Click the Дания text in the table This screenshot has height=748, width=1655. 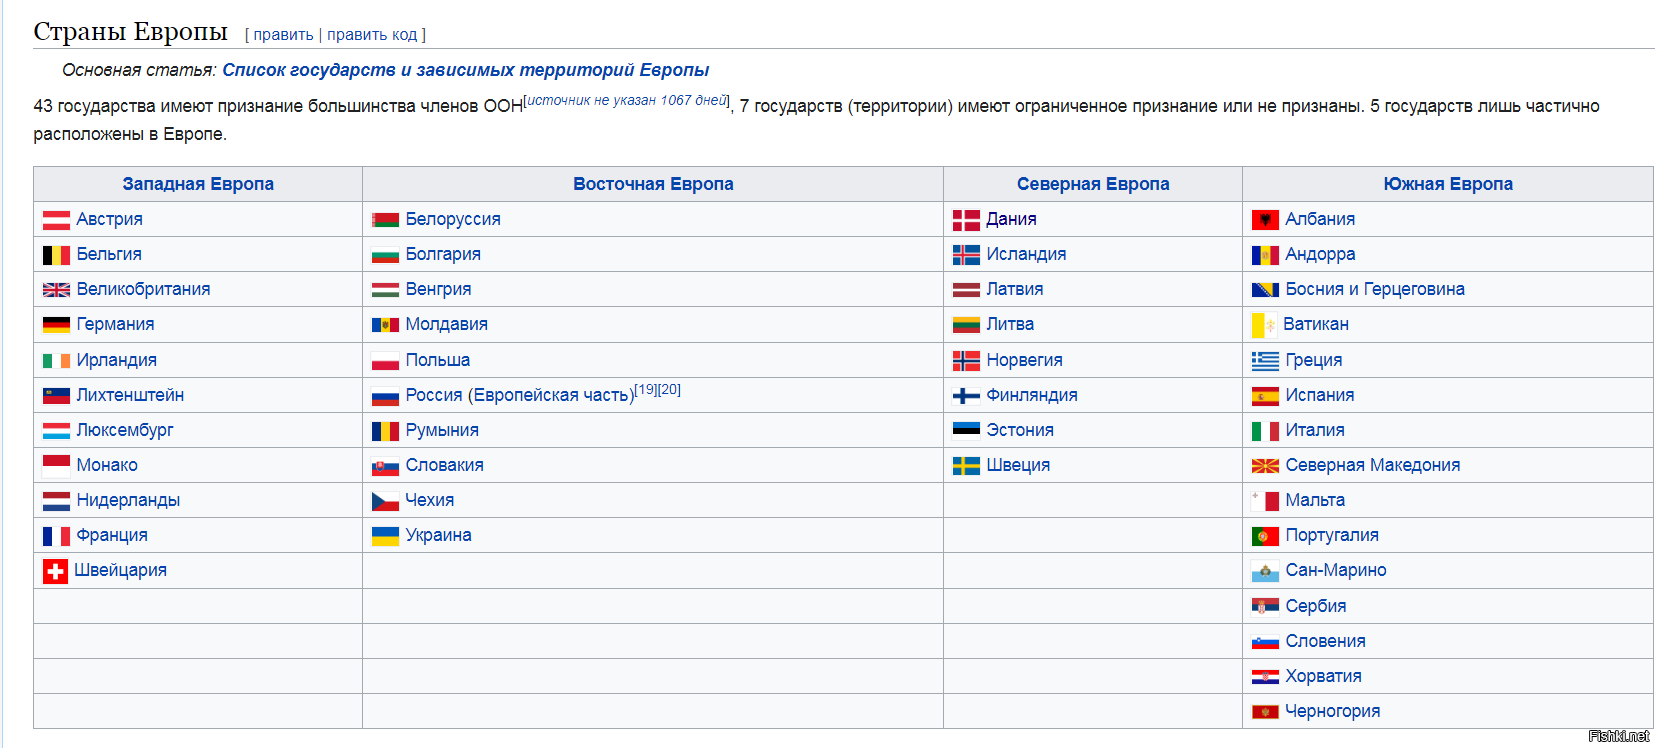tap(1012, 219)
